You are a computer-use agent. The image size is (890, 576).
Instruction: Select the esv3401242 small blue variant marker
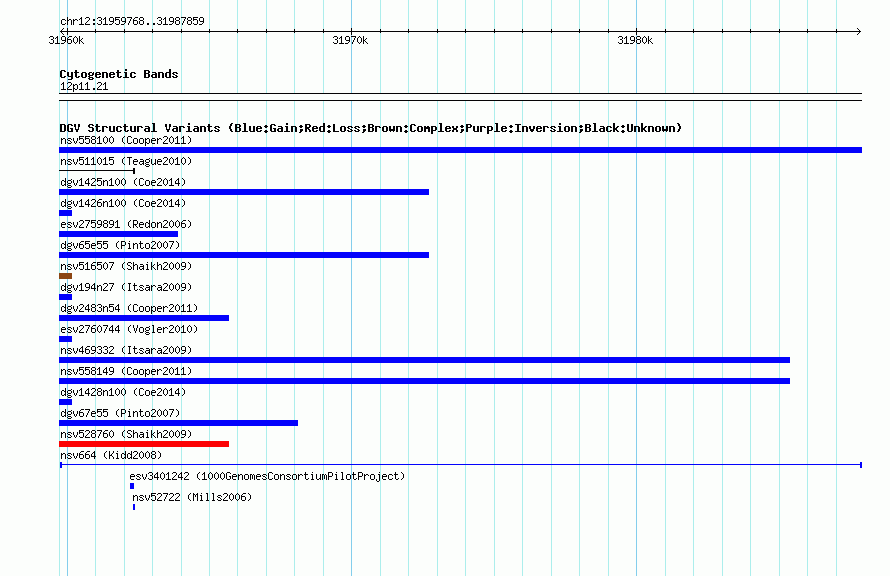[x=132, y=486]
